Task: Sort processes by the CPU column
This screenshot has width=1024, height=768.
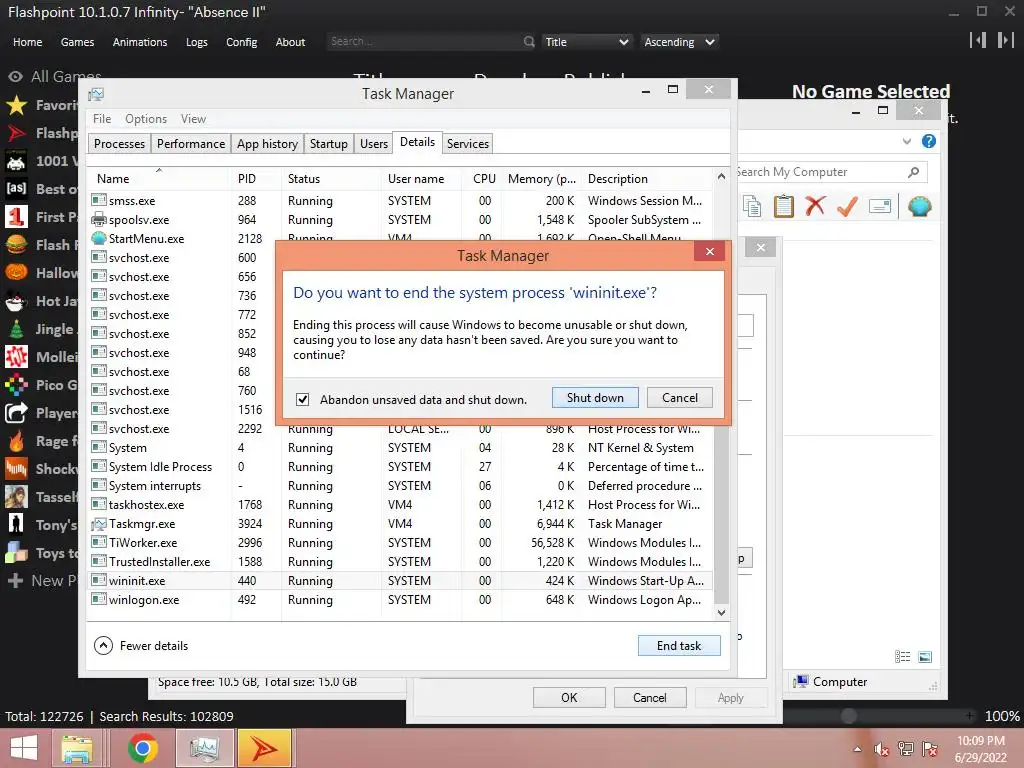Action: pos(484,178)
